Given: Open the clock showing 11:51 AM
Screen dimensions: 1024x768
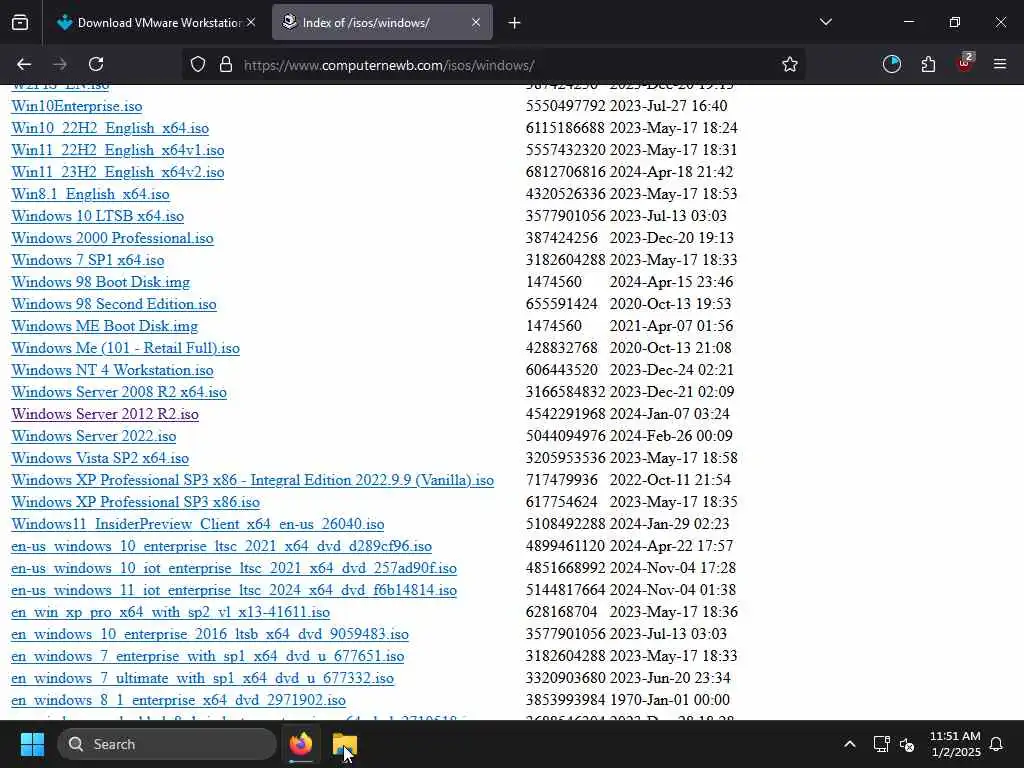Looking at the screenshot, I should coord(955,744).
